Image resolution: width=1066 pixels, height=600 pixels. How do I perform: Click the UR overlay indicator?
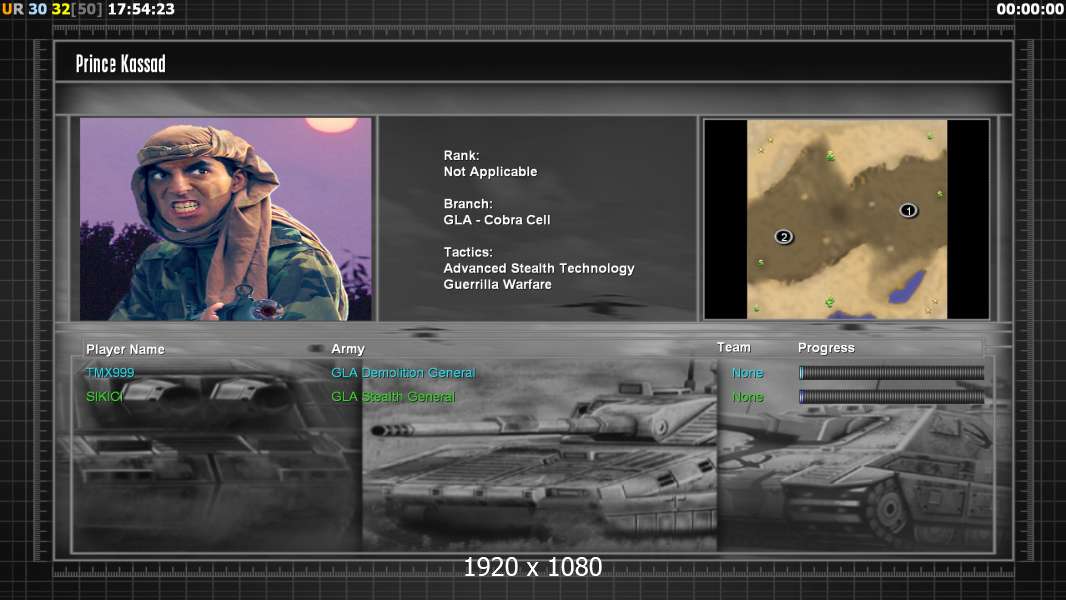pyautogui.click(x=12, y=9)
